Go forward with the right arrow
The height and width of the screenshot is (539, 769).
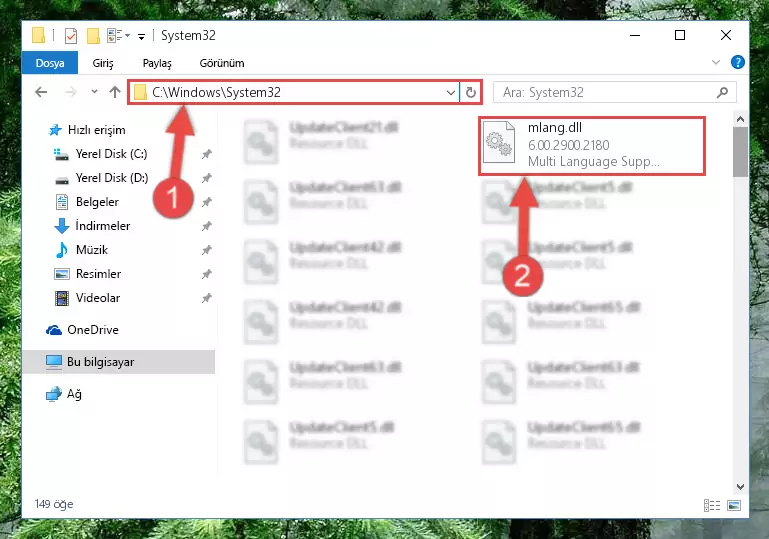(71, 92)
